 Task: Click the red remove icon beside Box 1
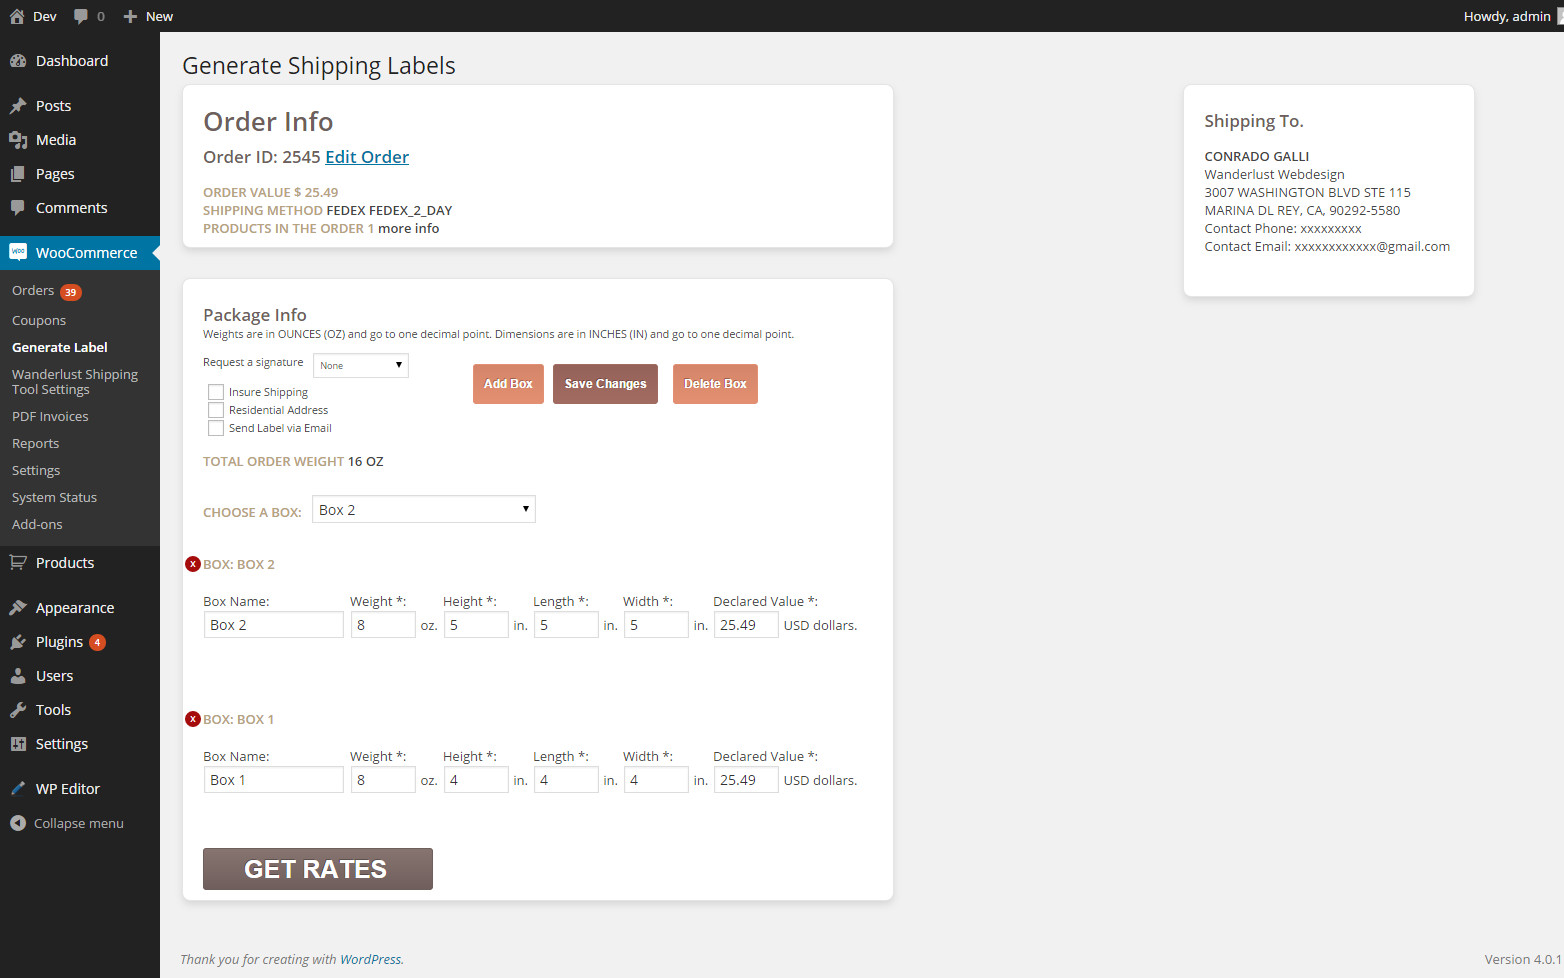193,719
